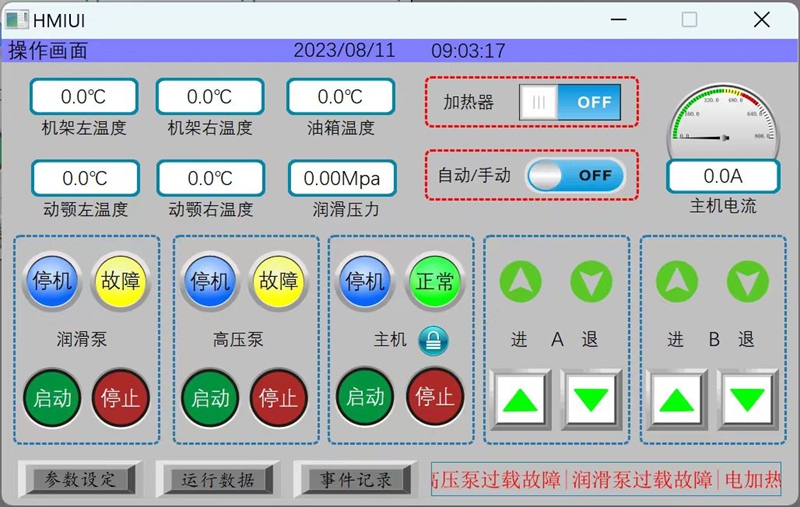Toggle the 加热器 heater switch
The width and height of the screenshot is (800, 507).
pos(570,102)
